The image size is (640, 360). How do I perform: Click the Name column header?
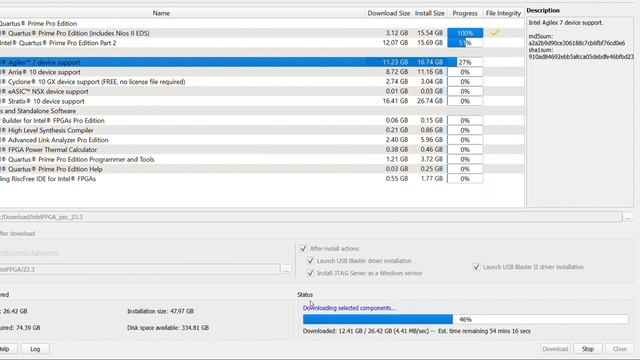(161, 13)
